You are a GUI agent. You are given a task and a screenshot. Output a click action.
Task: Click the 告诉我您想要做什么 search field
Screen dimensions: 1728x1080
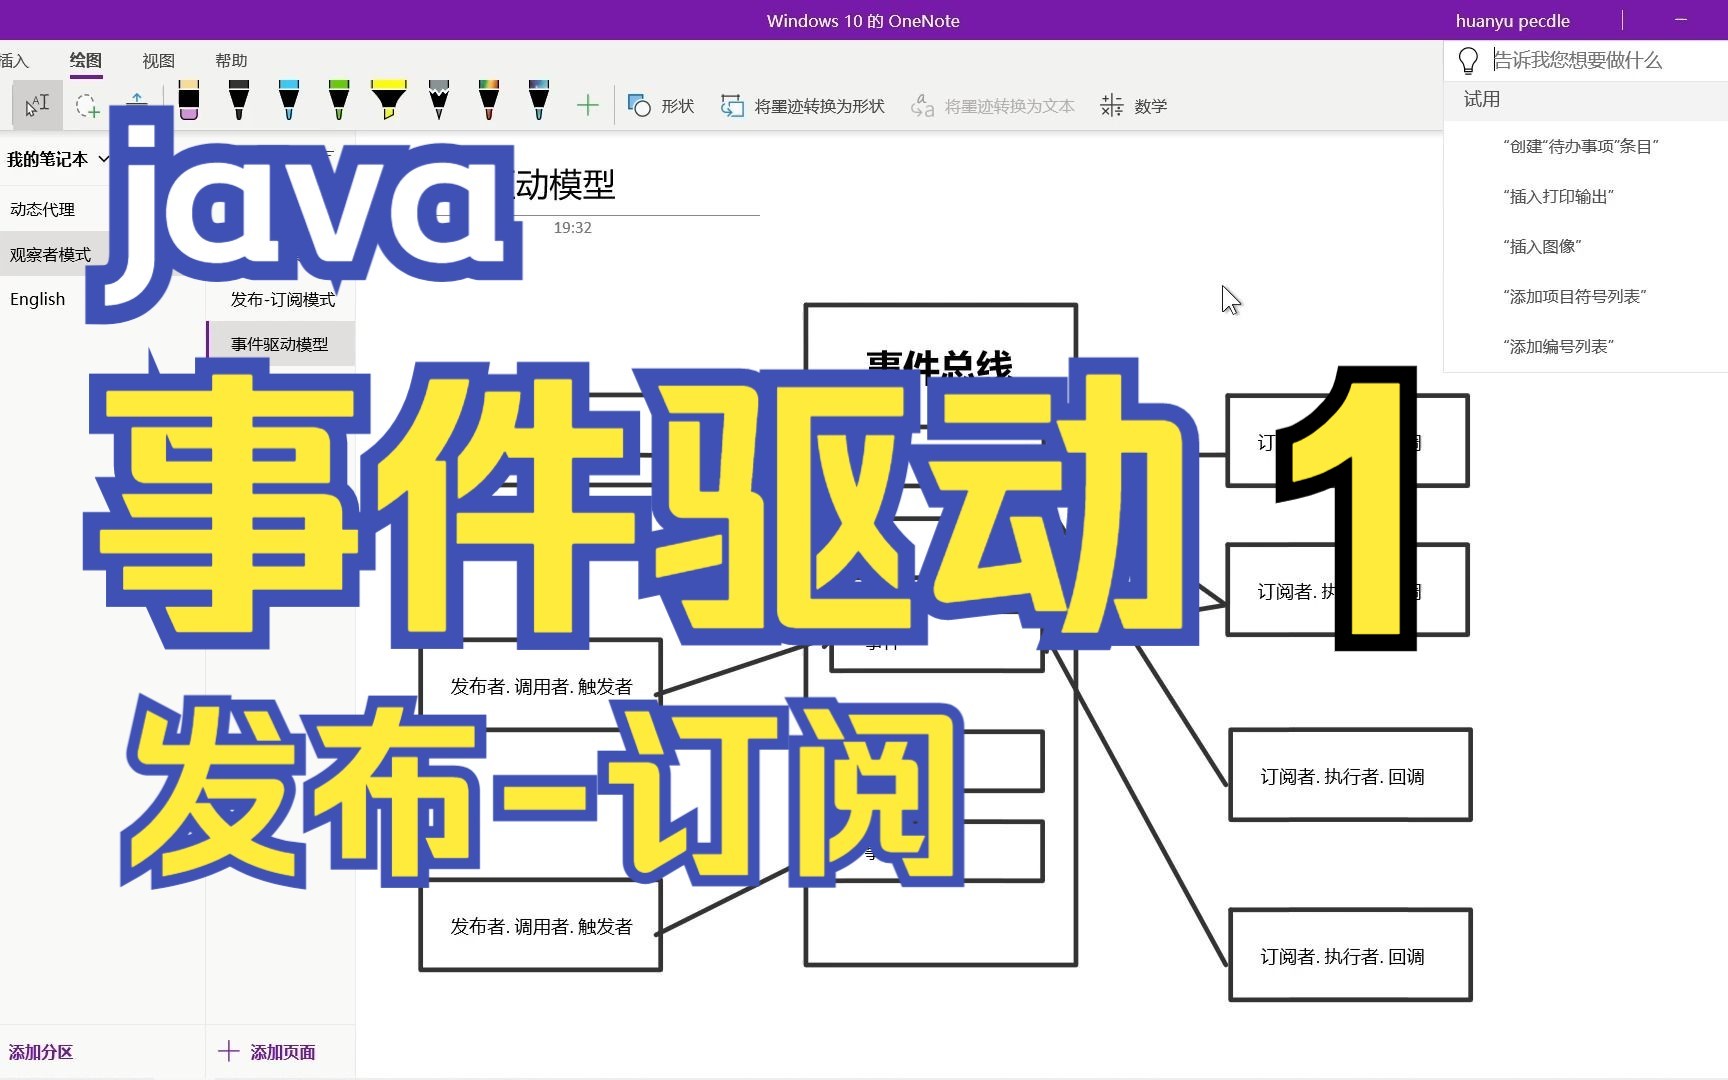pos(1607,60)
